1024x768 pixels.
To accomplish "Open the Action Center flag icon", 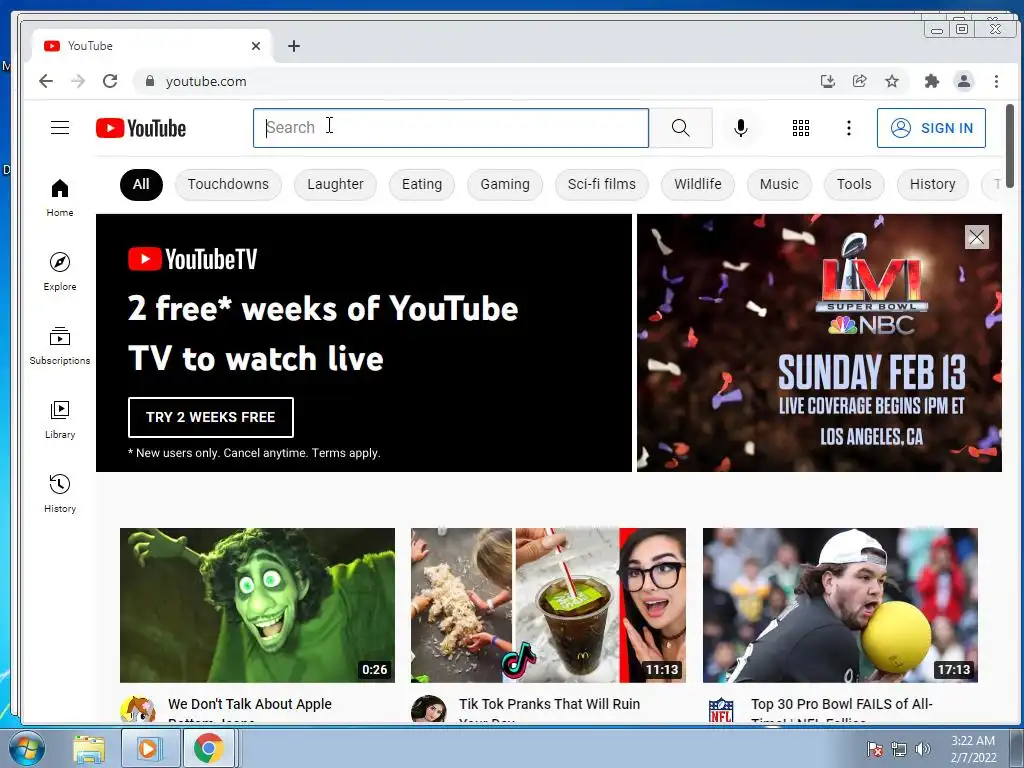I will tap(875, 749).
